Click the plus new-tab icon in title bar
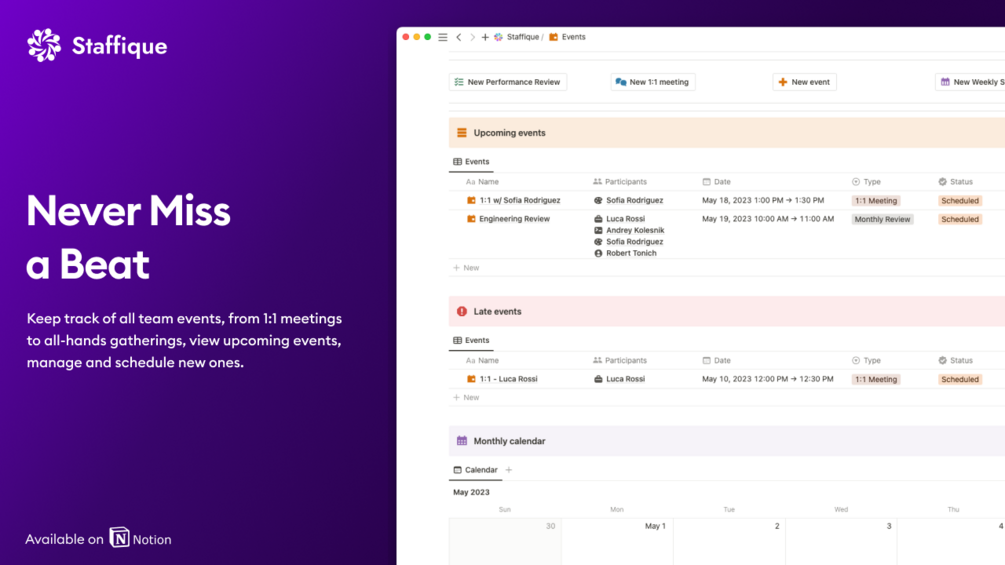The image size is (1005, 565). point(485,37)
